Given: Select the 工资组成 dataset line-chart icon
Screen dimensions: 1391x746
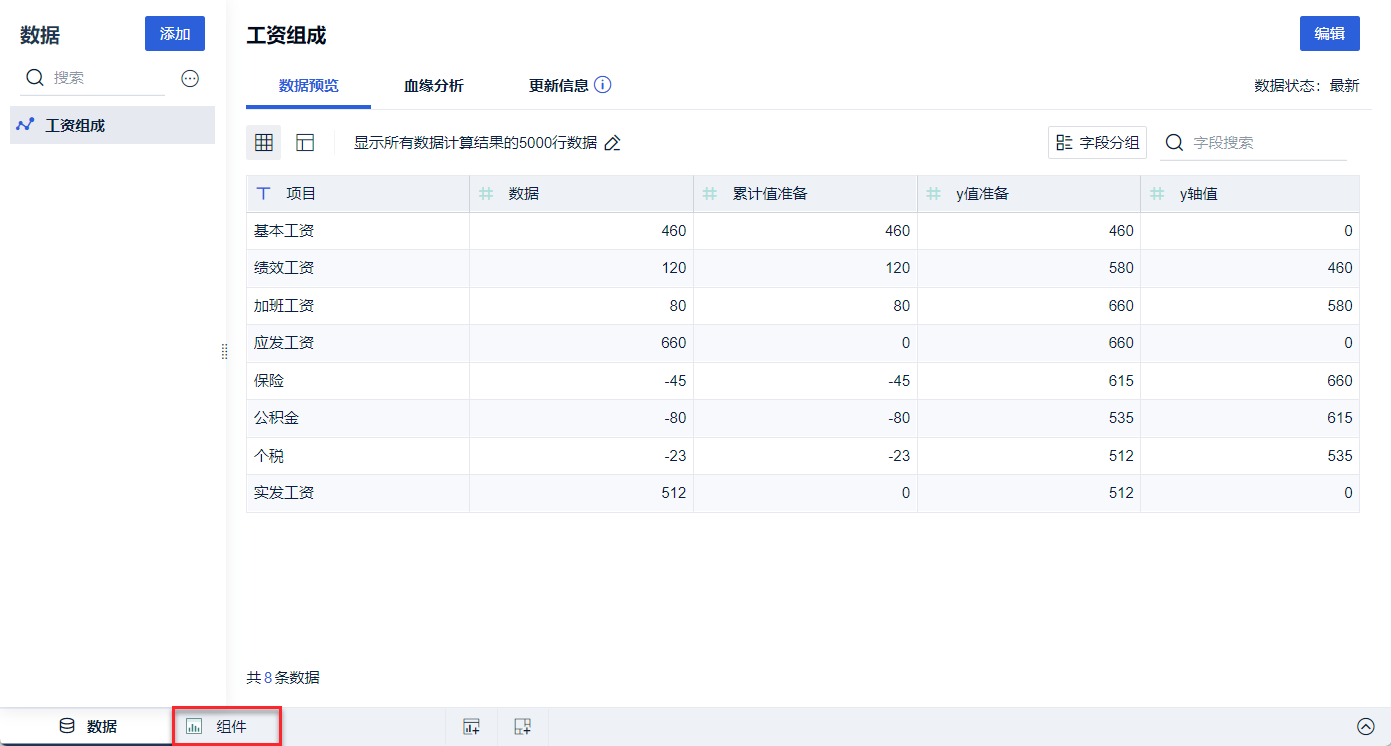Looking at the screenshot, I should [26, 125].
